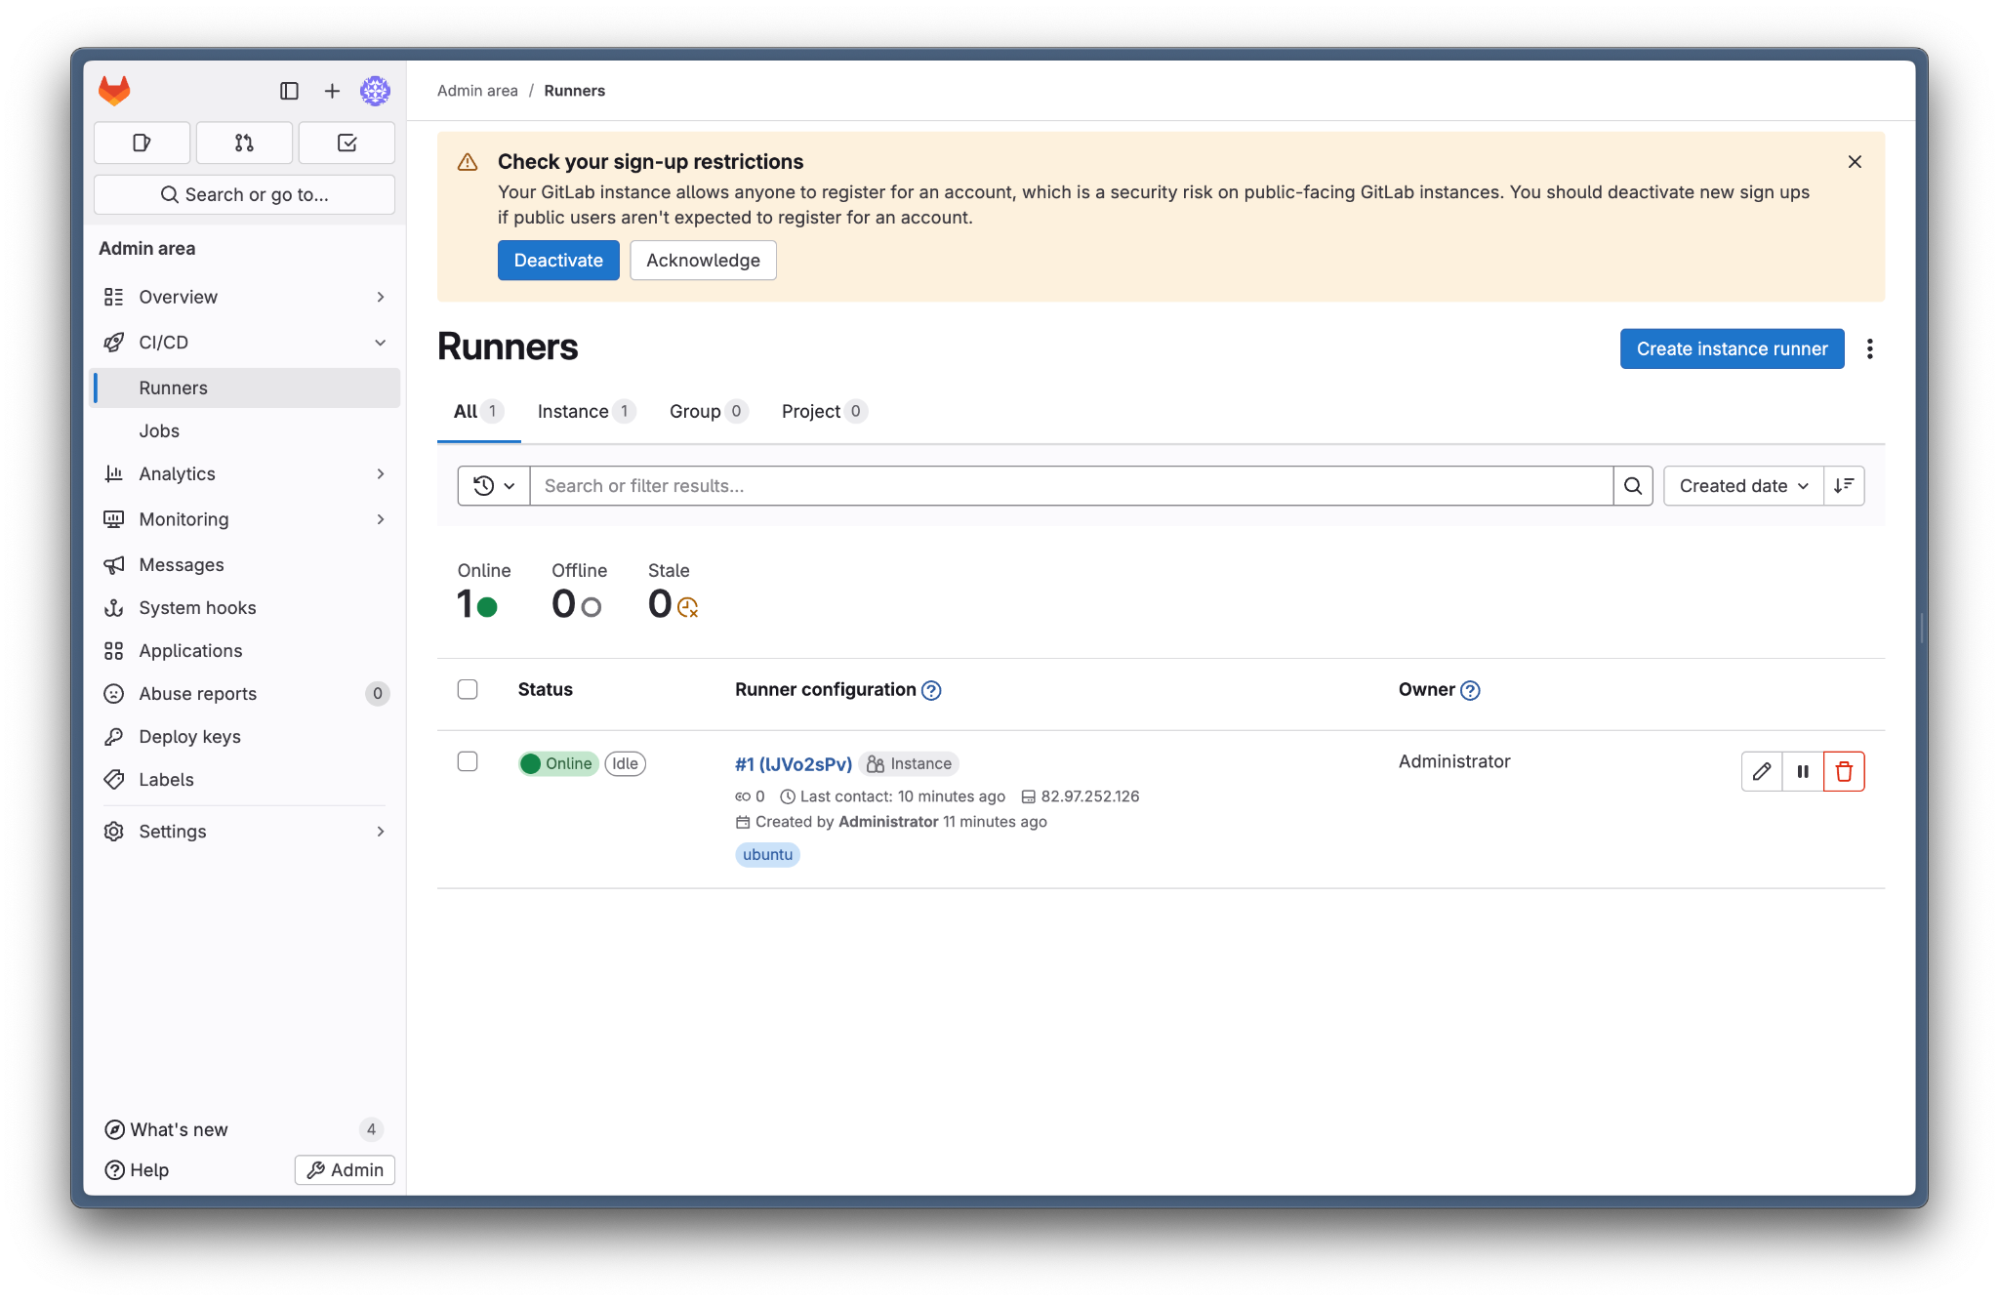Click Admin area breadcrumb link
This screenshot has height=1302, width=1999.
(x=477, y=91)
